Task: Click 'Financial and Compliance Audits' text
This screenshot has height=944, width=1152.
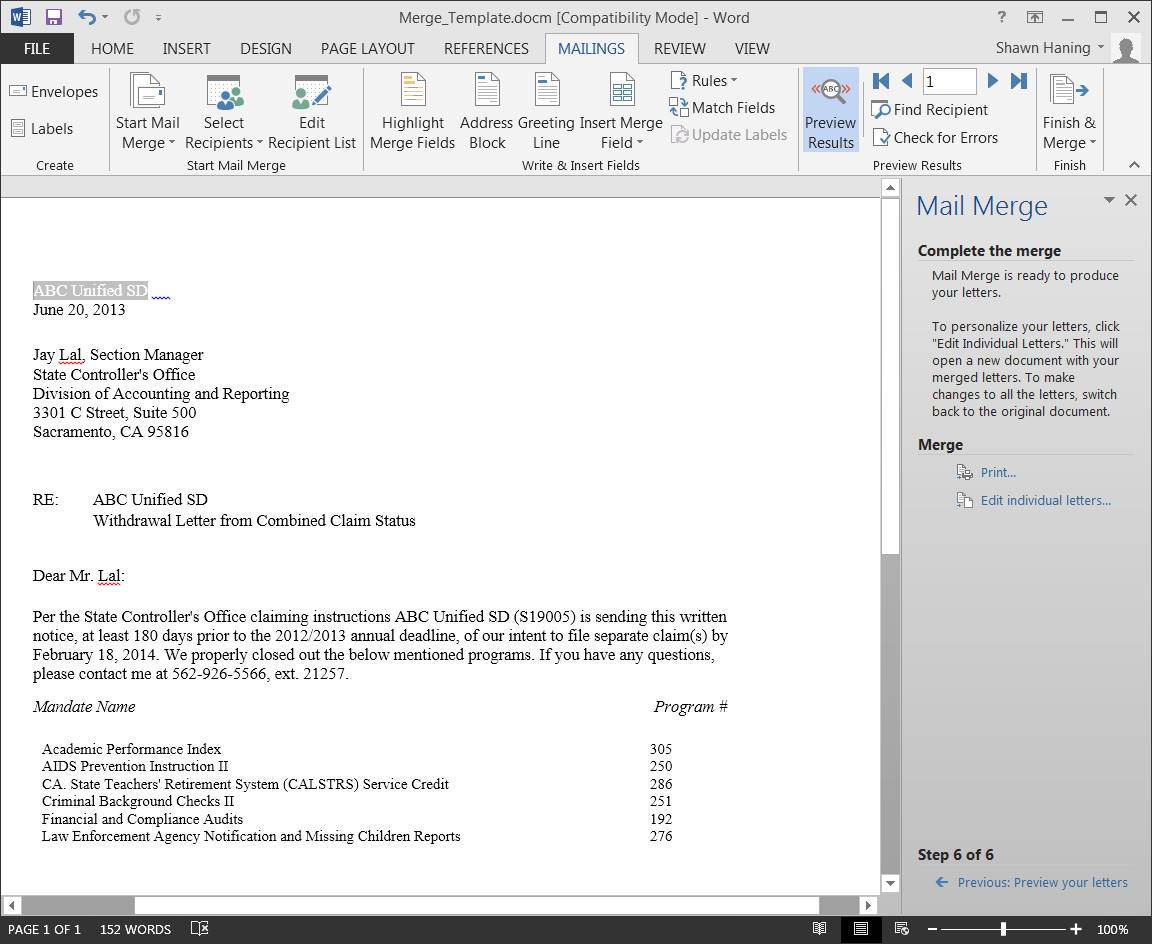Action: [143, 818]
